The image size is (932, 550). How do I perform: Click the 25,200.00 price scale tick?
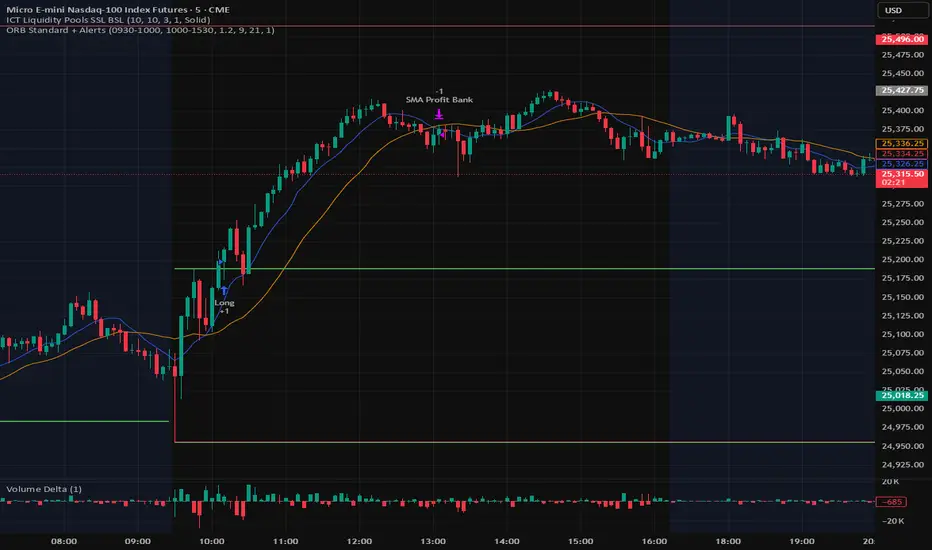(902, 260)
